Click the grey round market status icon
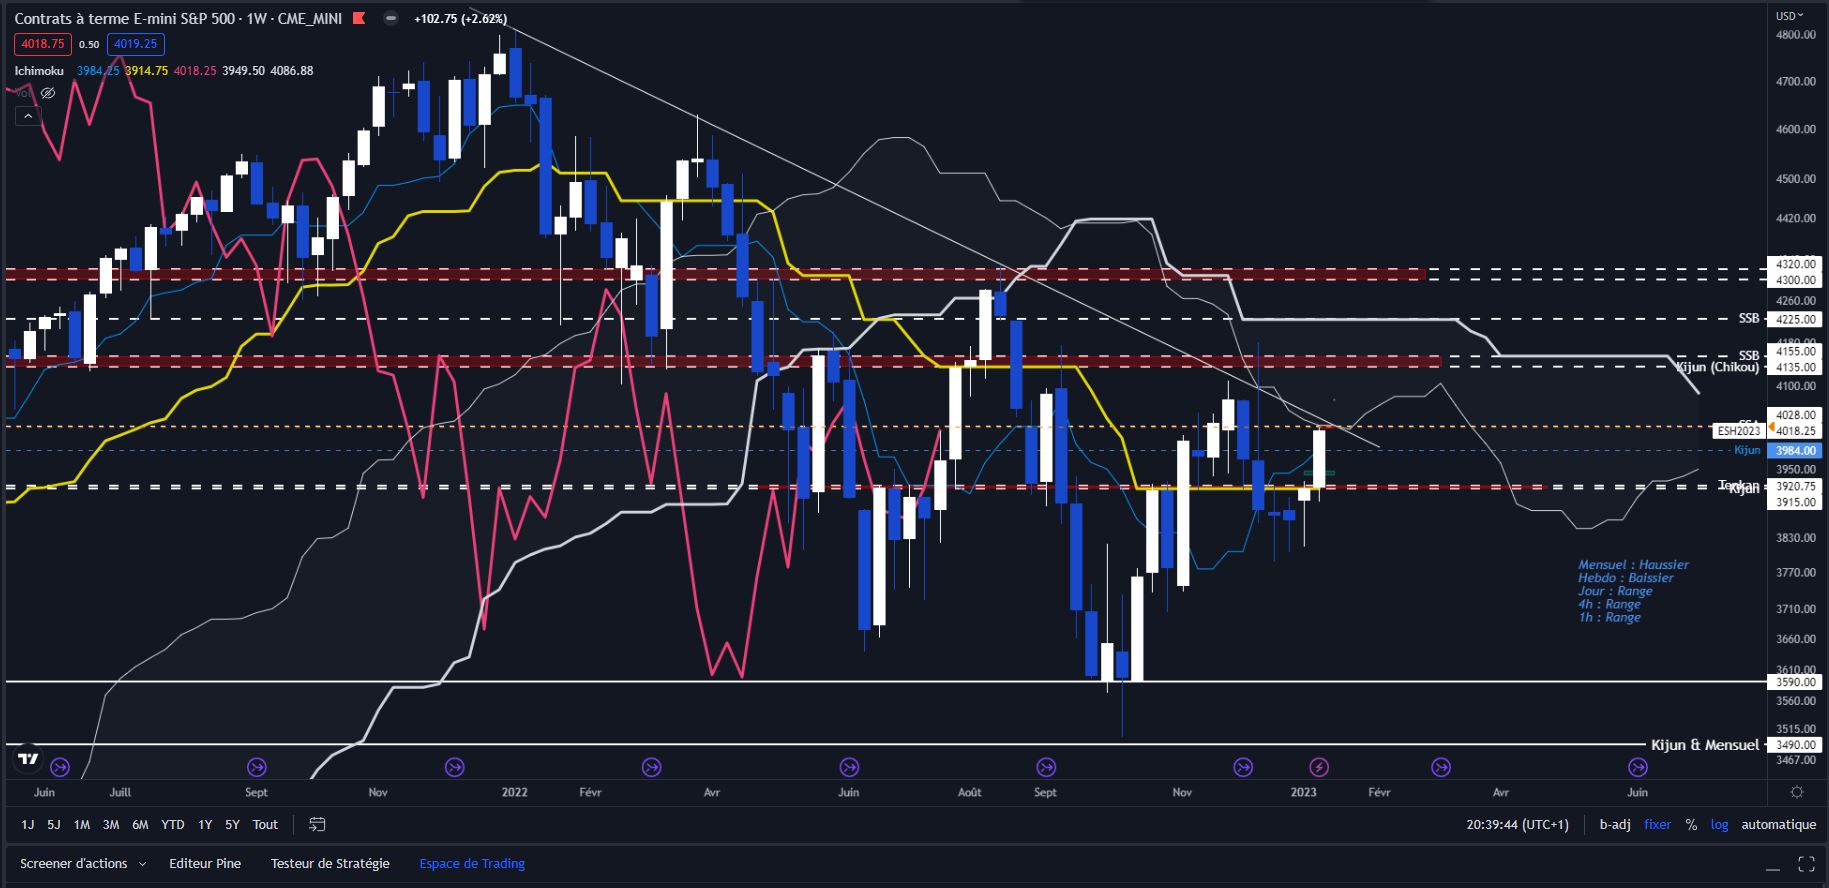The height and width of the screenshot is (888, 1829). pos(391,18)
